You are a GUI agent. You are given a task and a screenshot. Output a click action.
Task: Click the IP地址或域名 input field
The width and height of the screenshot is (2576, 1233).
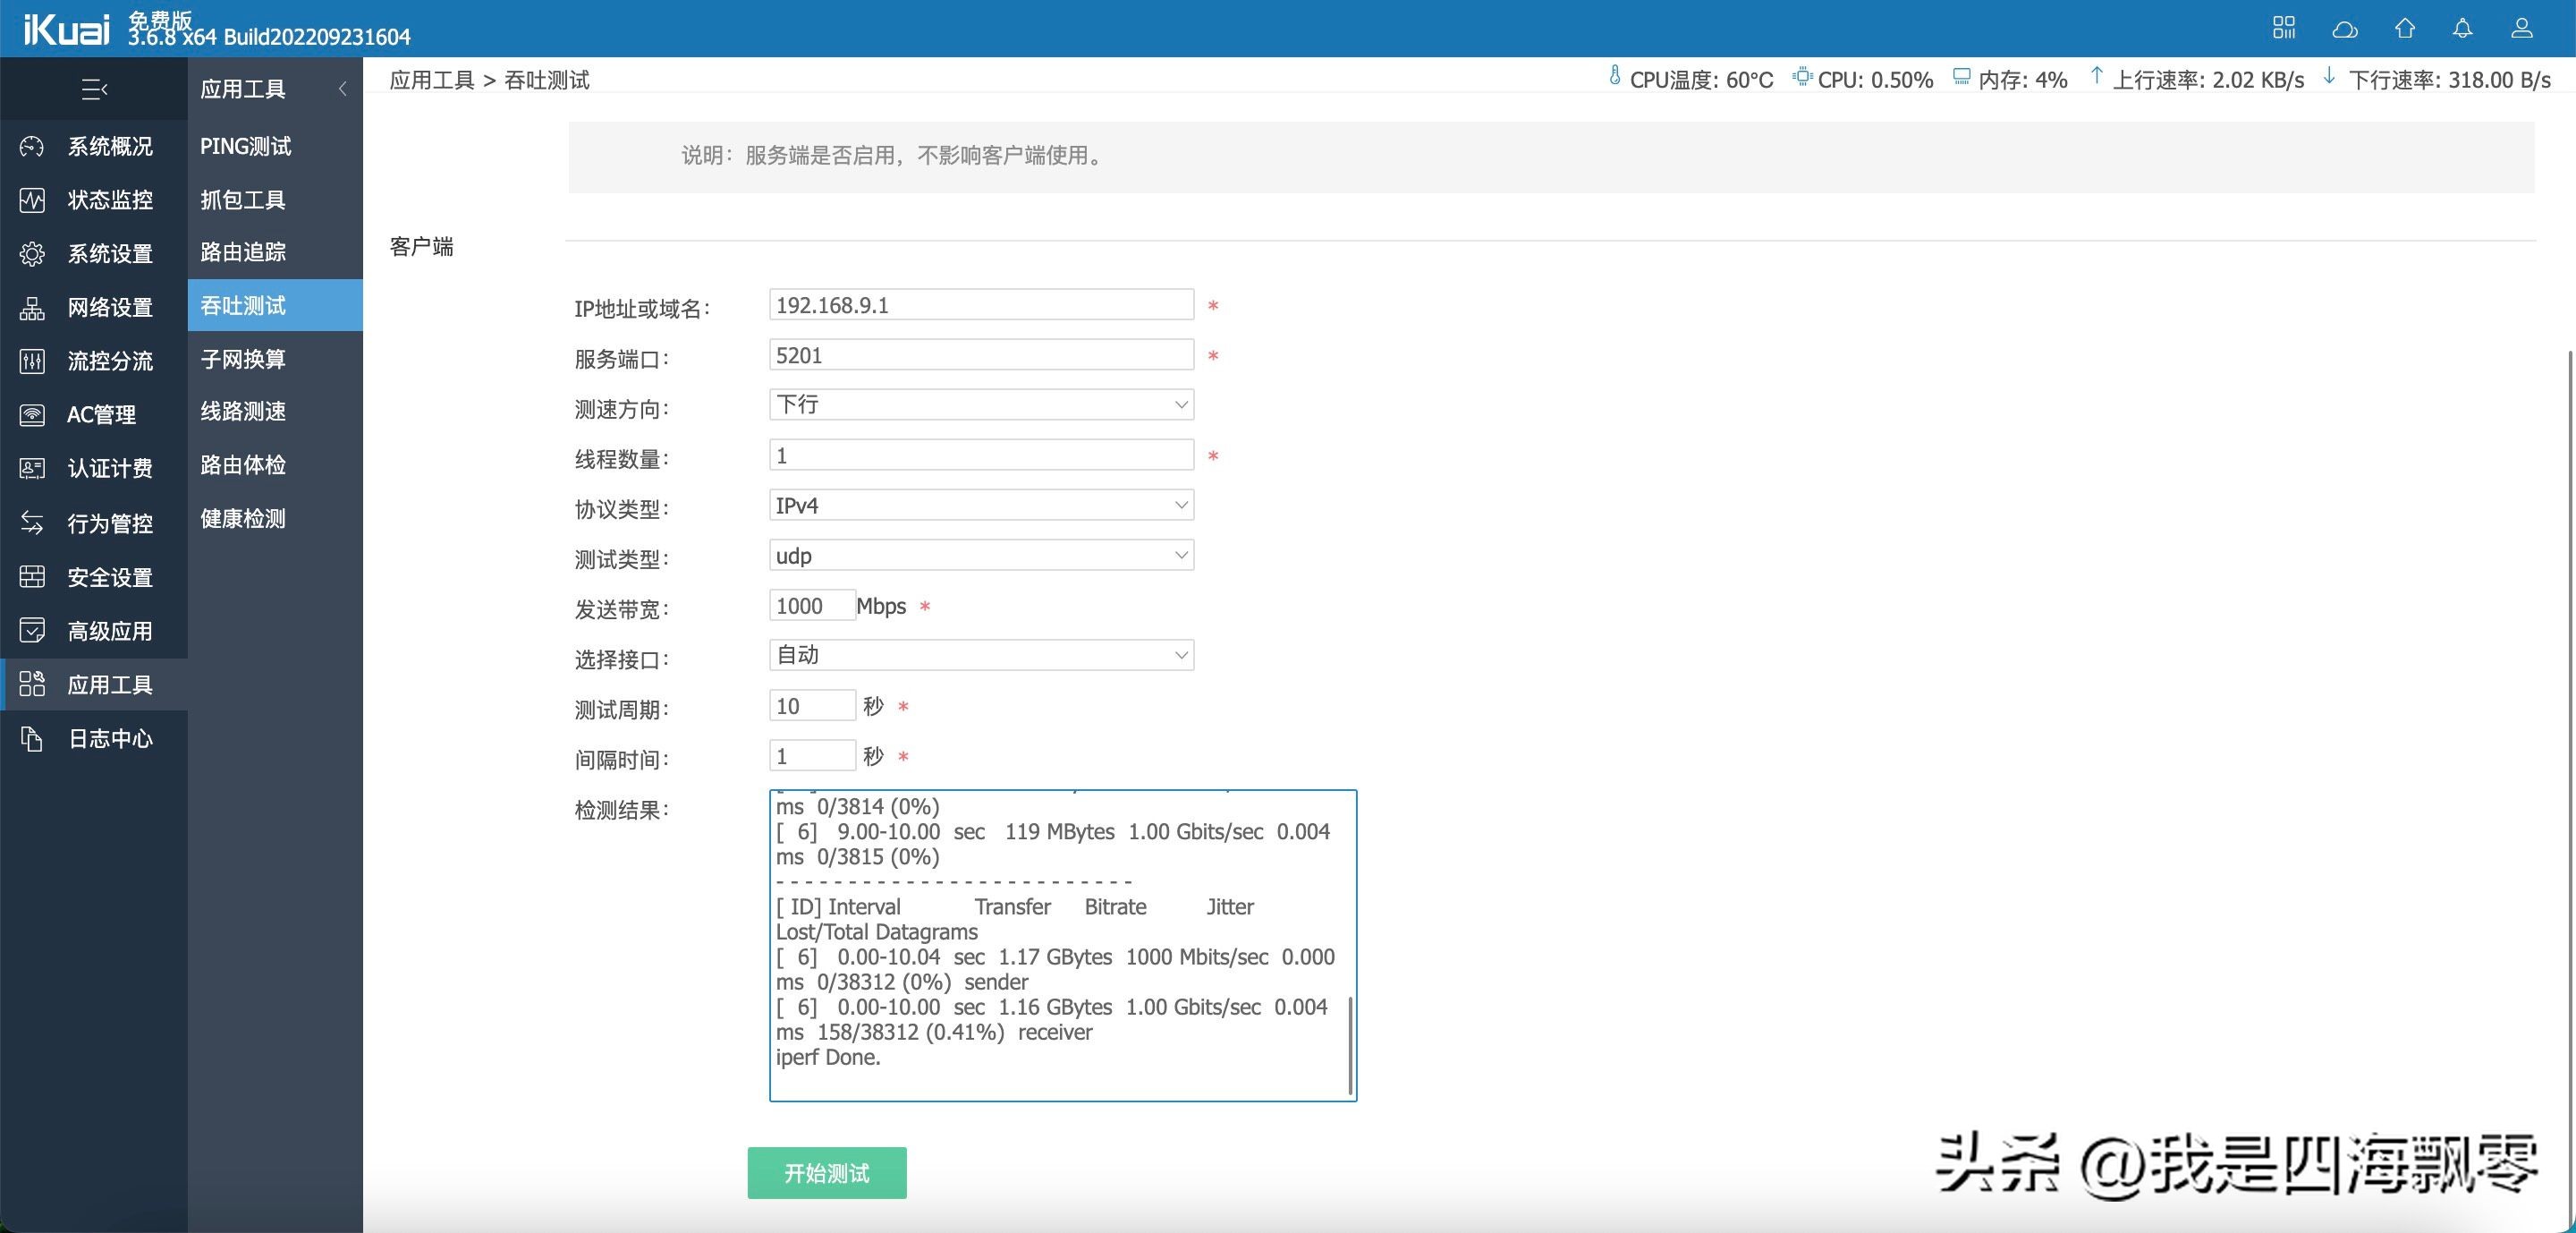point(980,304)
